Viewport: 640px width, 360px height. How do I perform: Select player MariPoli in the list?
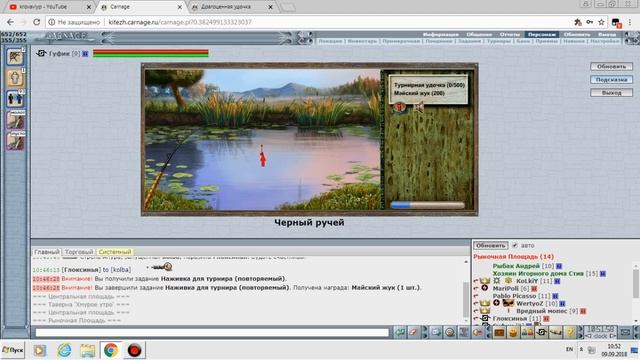pyautogui.click(x=505, y=288)
